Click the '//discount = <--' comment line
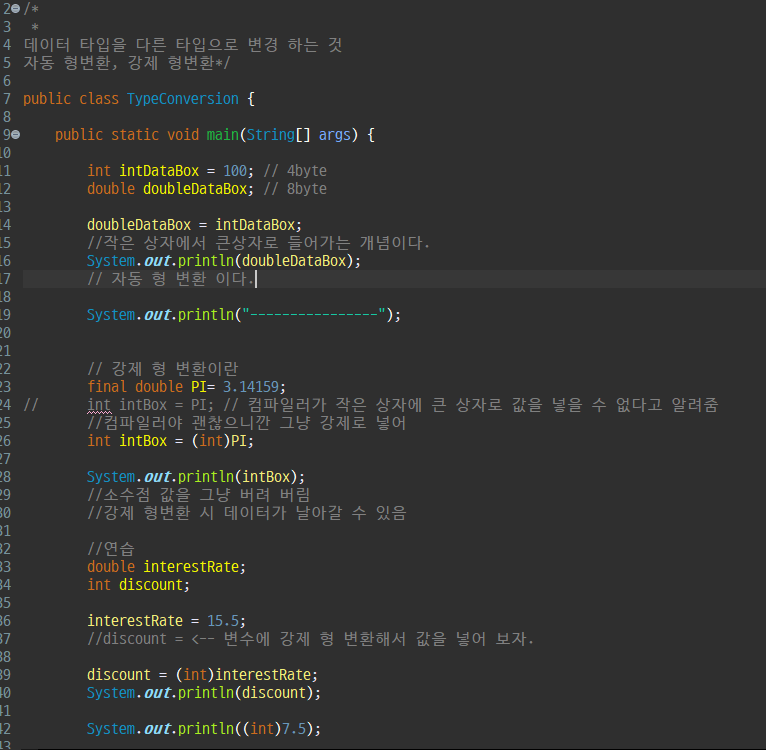 click(x=310, y=639)
